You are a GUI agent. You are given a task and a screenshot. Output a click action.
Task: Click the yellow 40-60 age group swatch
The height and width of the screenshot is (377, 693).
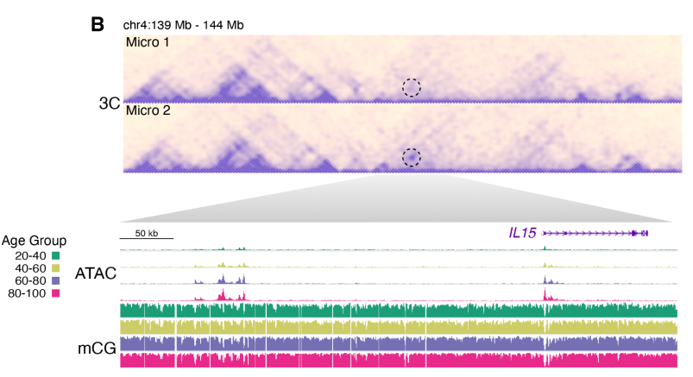click(56, 268)
